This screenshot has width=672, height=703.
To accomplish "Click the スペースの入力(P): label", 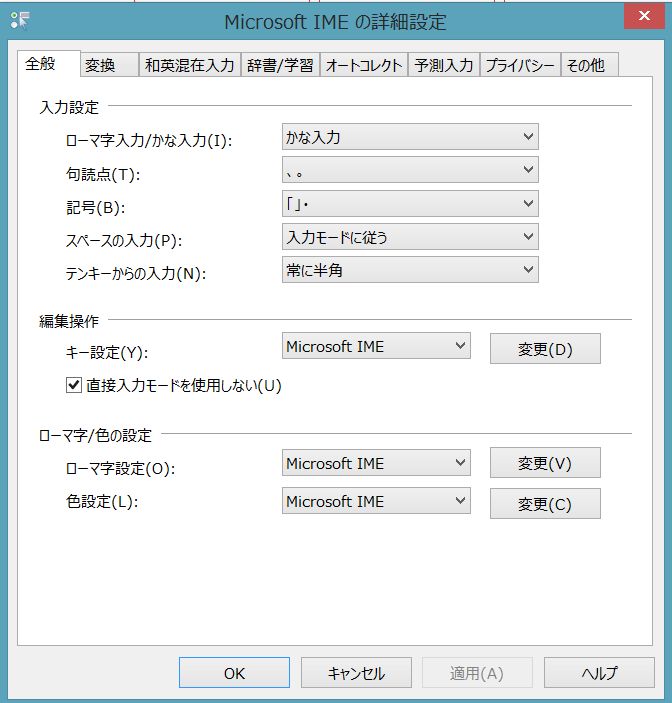I will pos(124,241).
